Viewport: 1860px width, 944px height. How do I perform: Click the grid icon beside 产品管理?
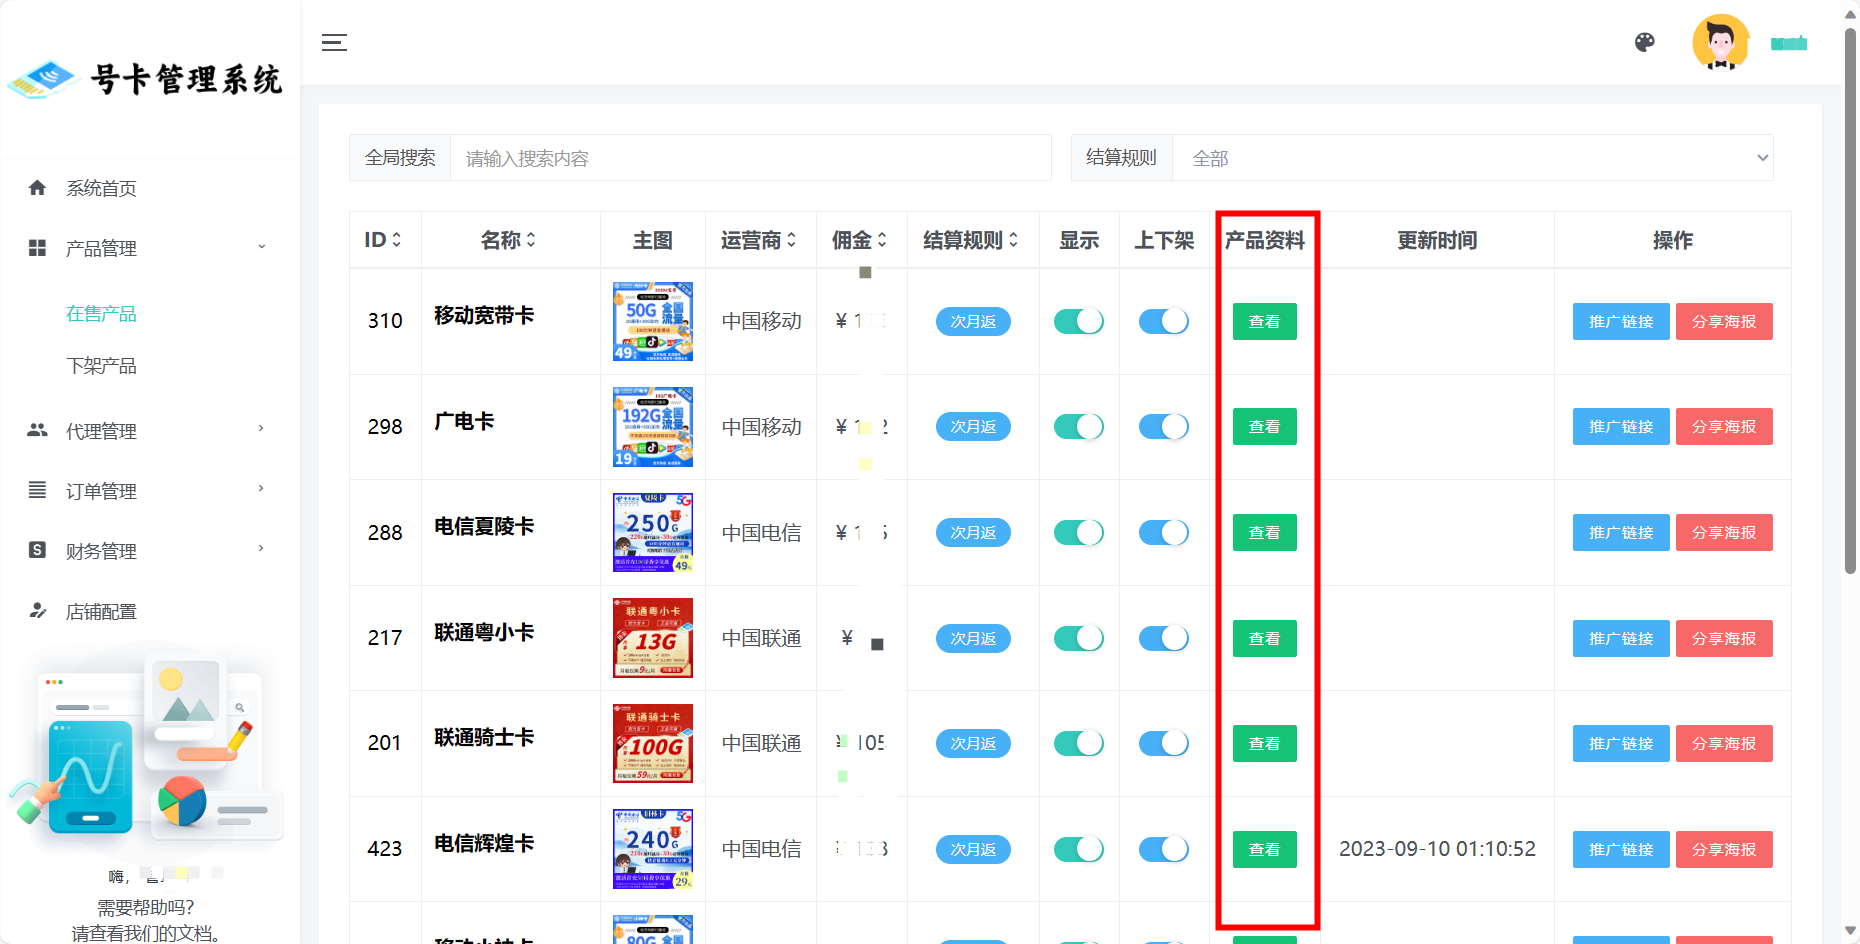pos(38,248)
